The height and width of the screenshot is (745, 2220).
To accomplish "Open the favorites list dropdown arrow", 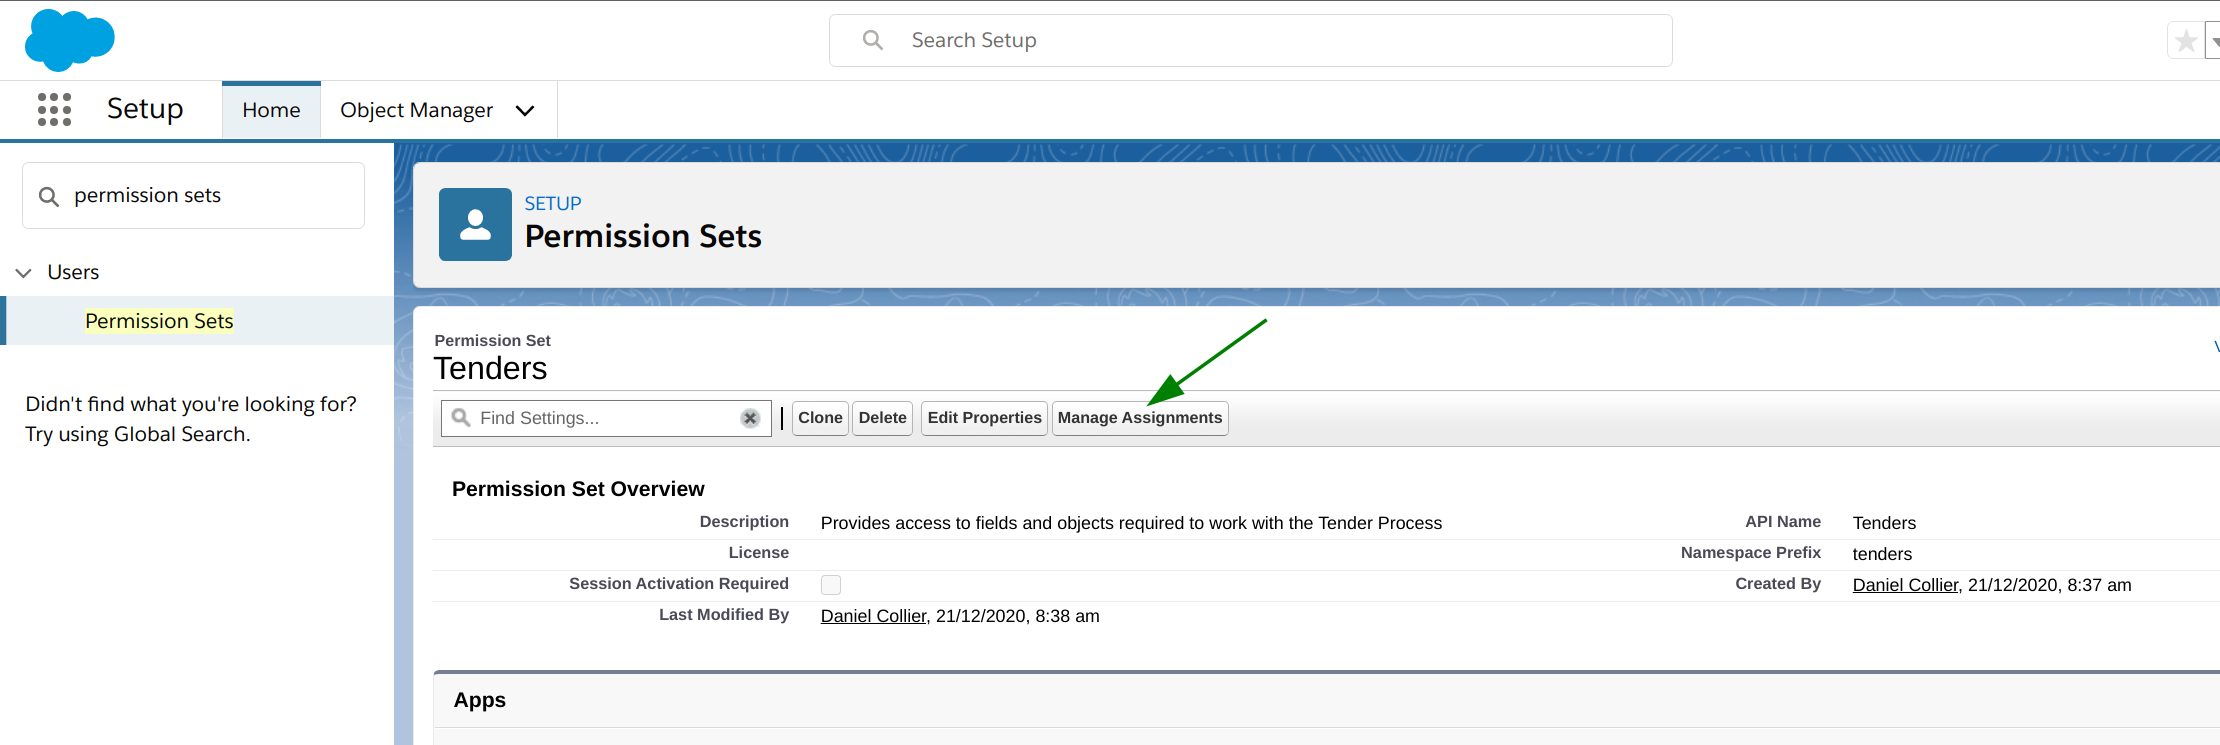I will (x=2213, y=41).
